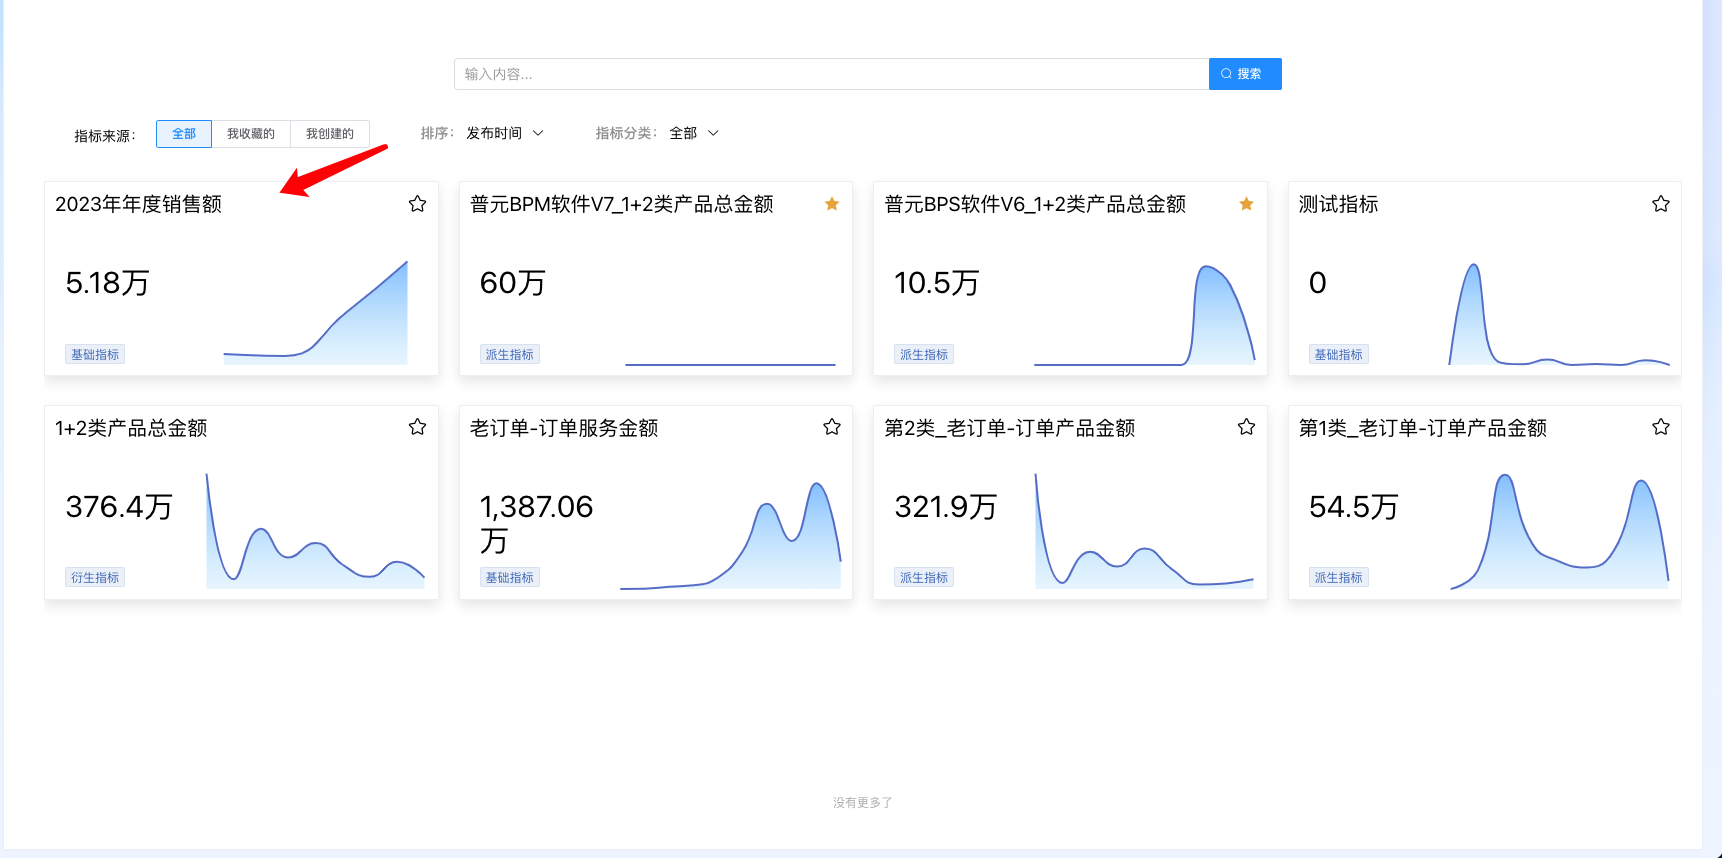Add 第1类_老订单 card to favorites
The height and width of the screenshot is (858, 1722).
(x=1660, y=427)
